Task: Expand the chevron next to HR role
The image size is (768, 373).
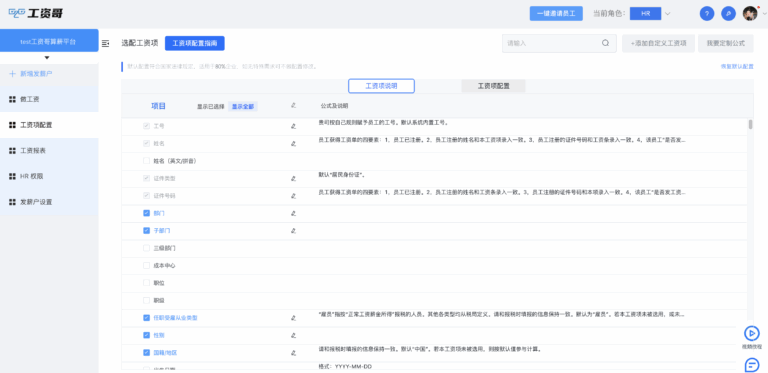Action: tap(667, 14)
